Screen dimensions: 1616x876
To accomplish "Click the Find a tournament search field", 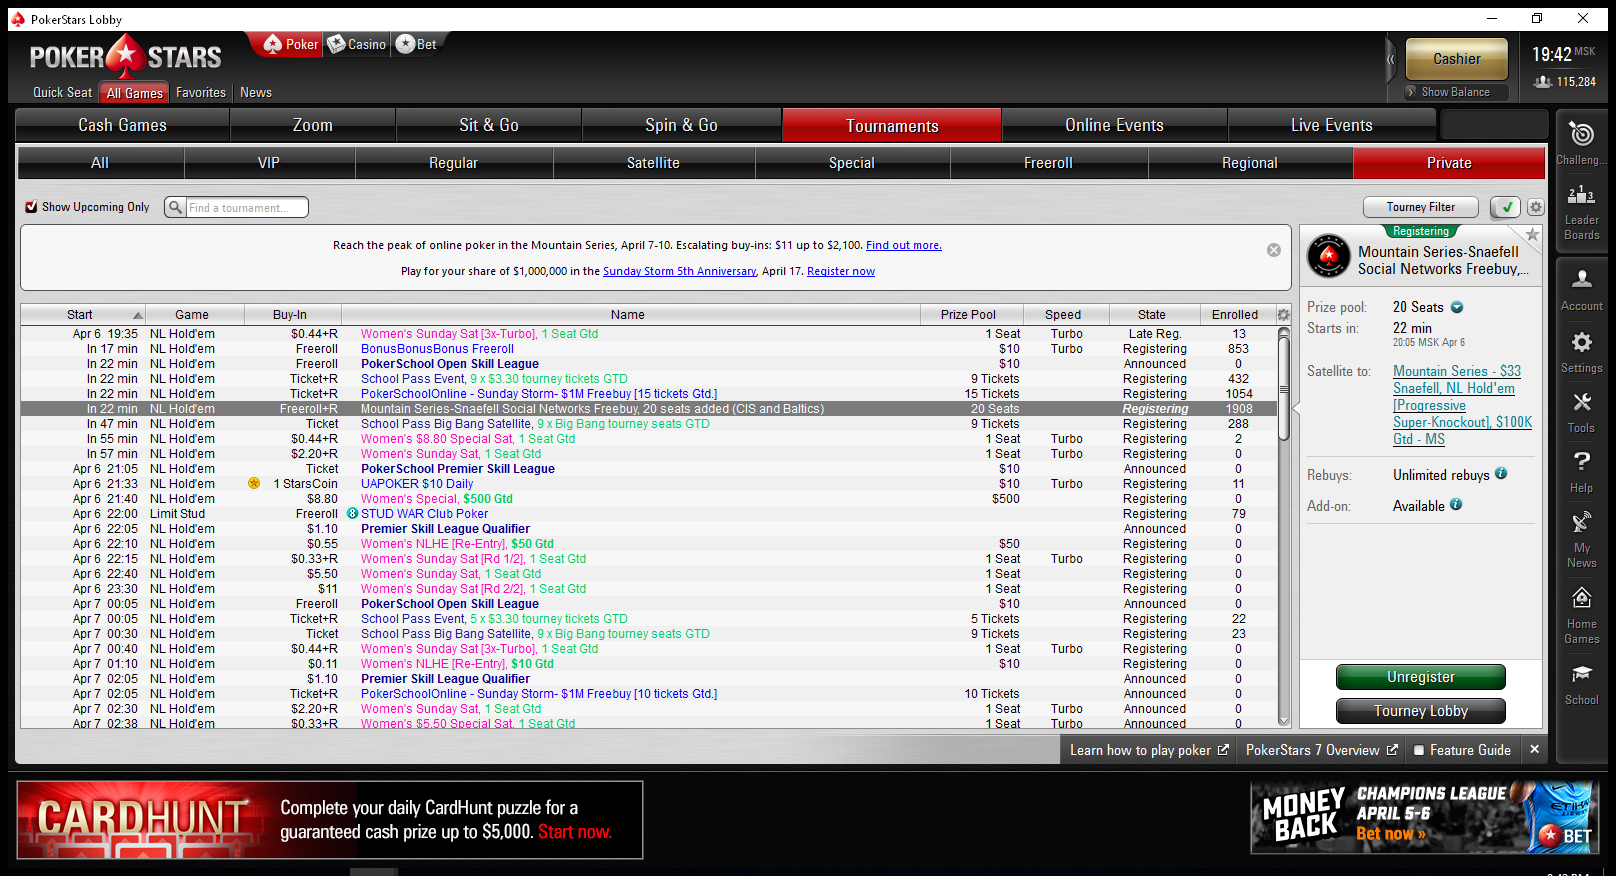I will 246,207.
